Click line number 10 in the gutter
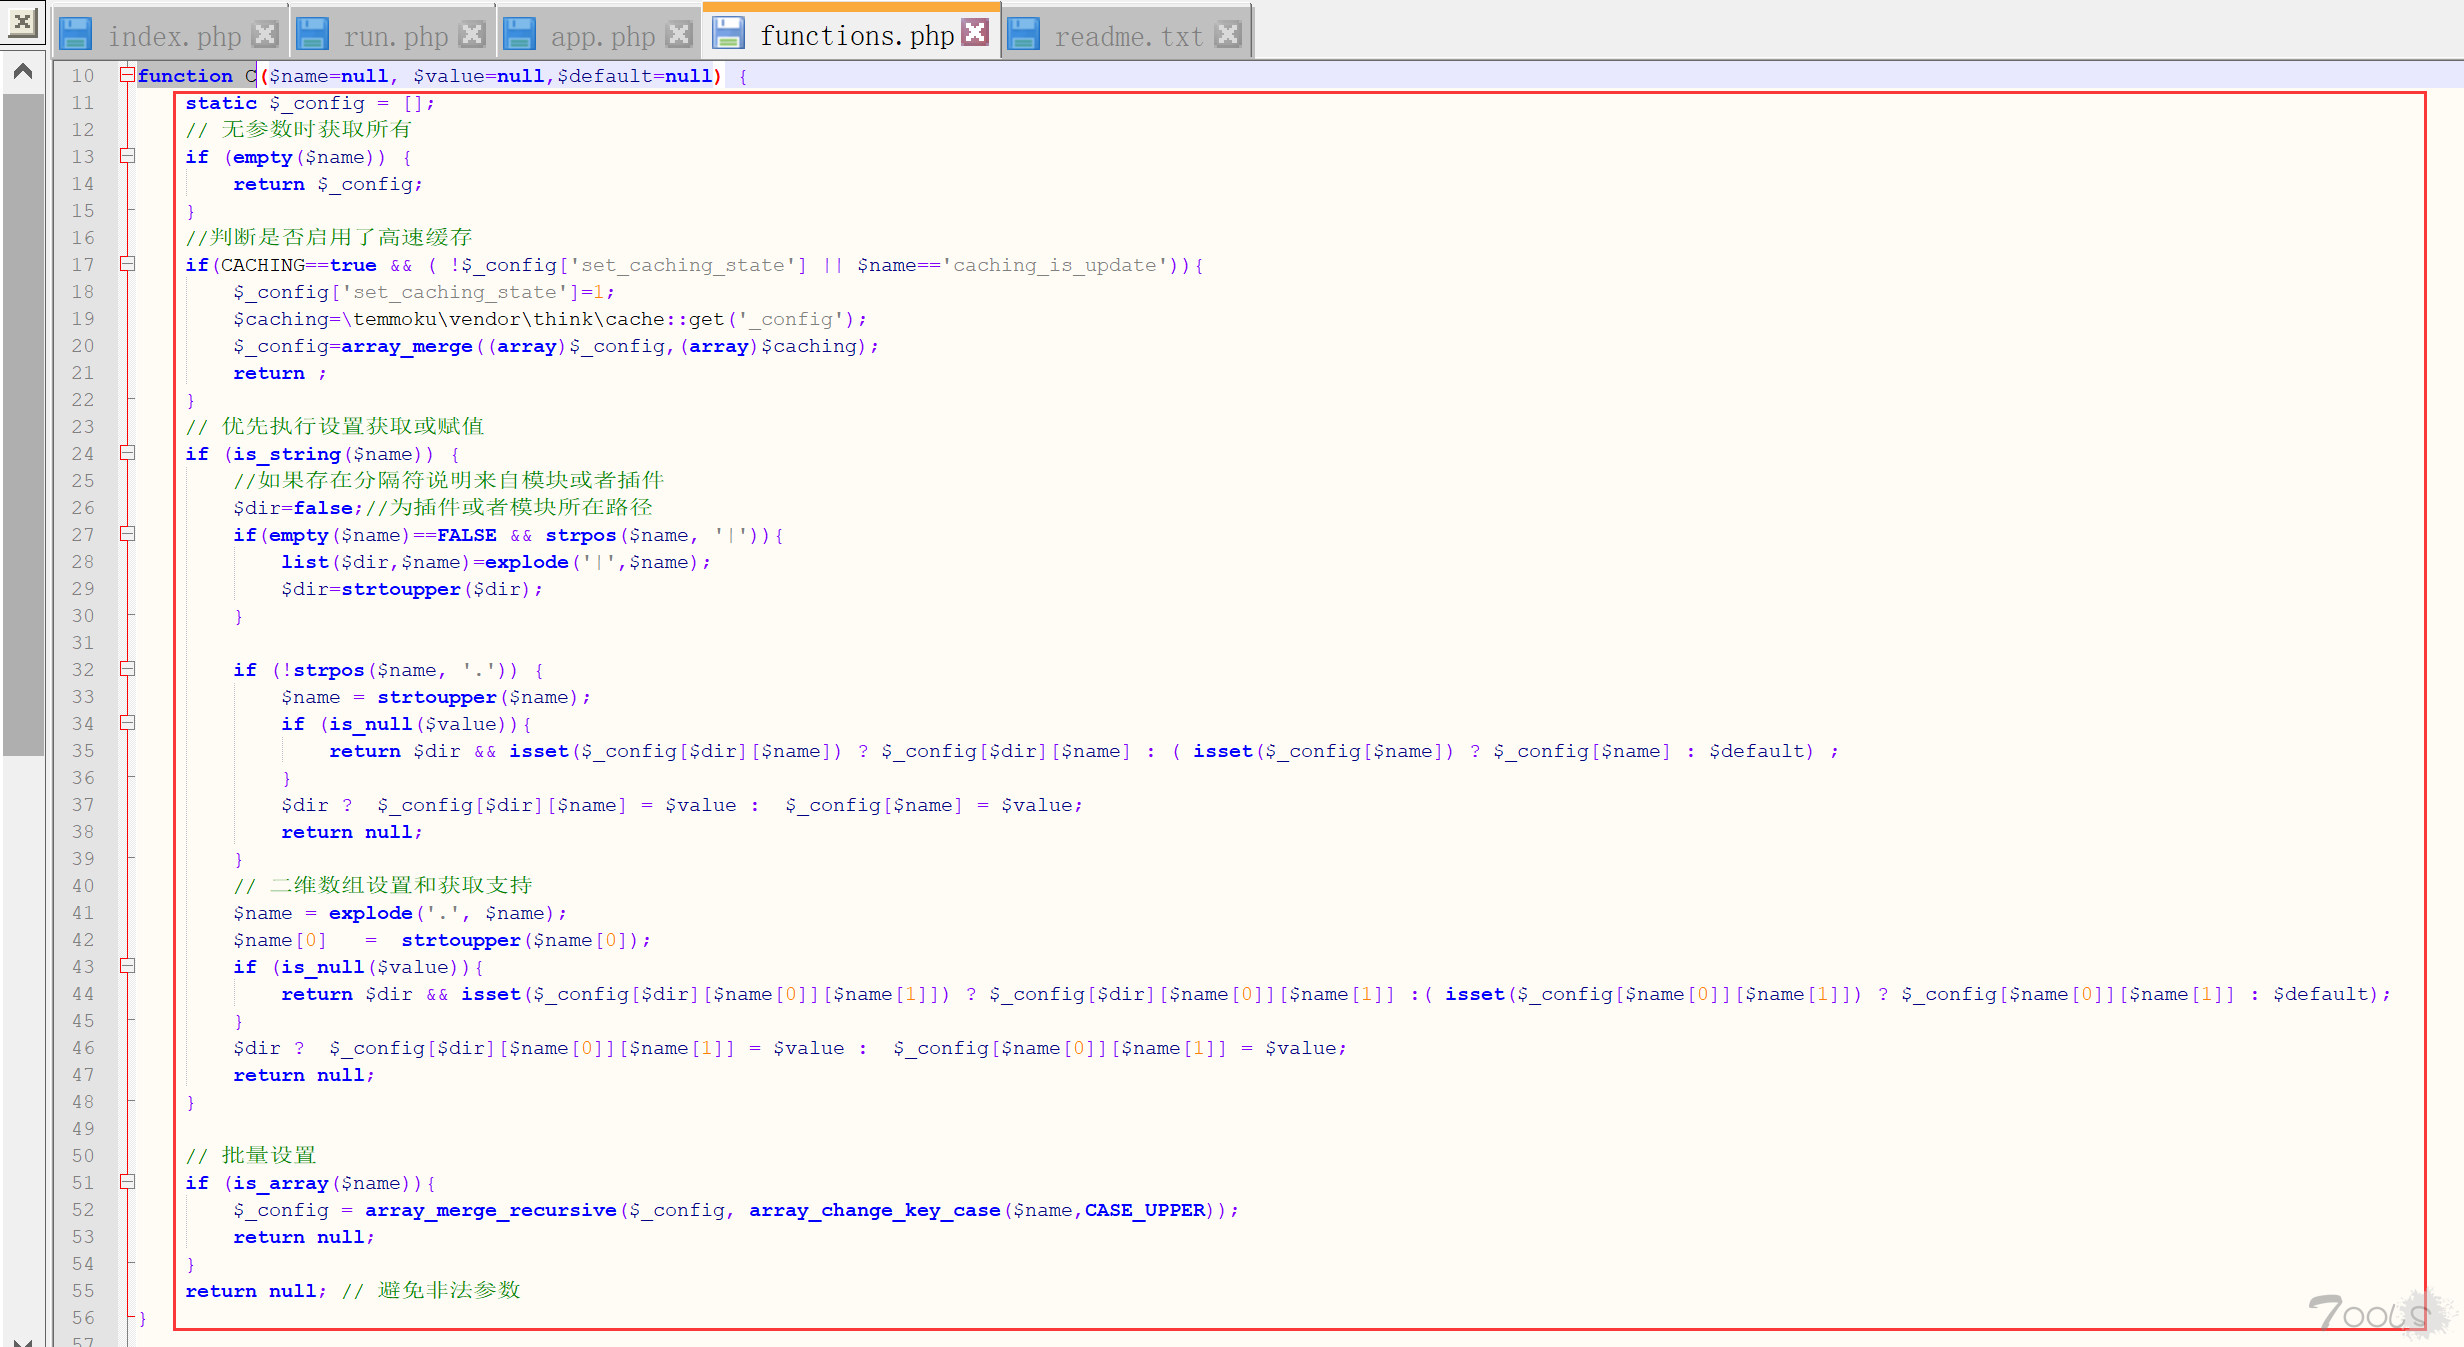This screenshot has width=2464, height=1347. click(x=83, y=76)
